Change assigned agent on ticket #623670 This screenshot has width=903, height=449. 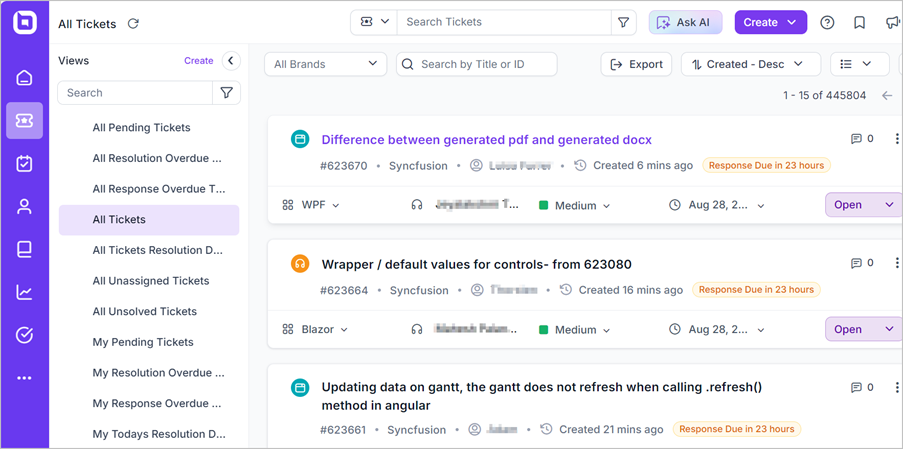point(465,204)
